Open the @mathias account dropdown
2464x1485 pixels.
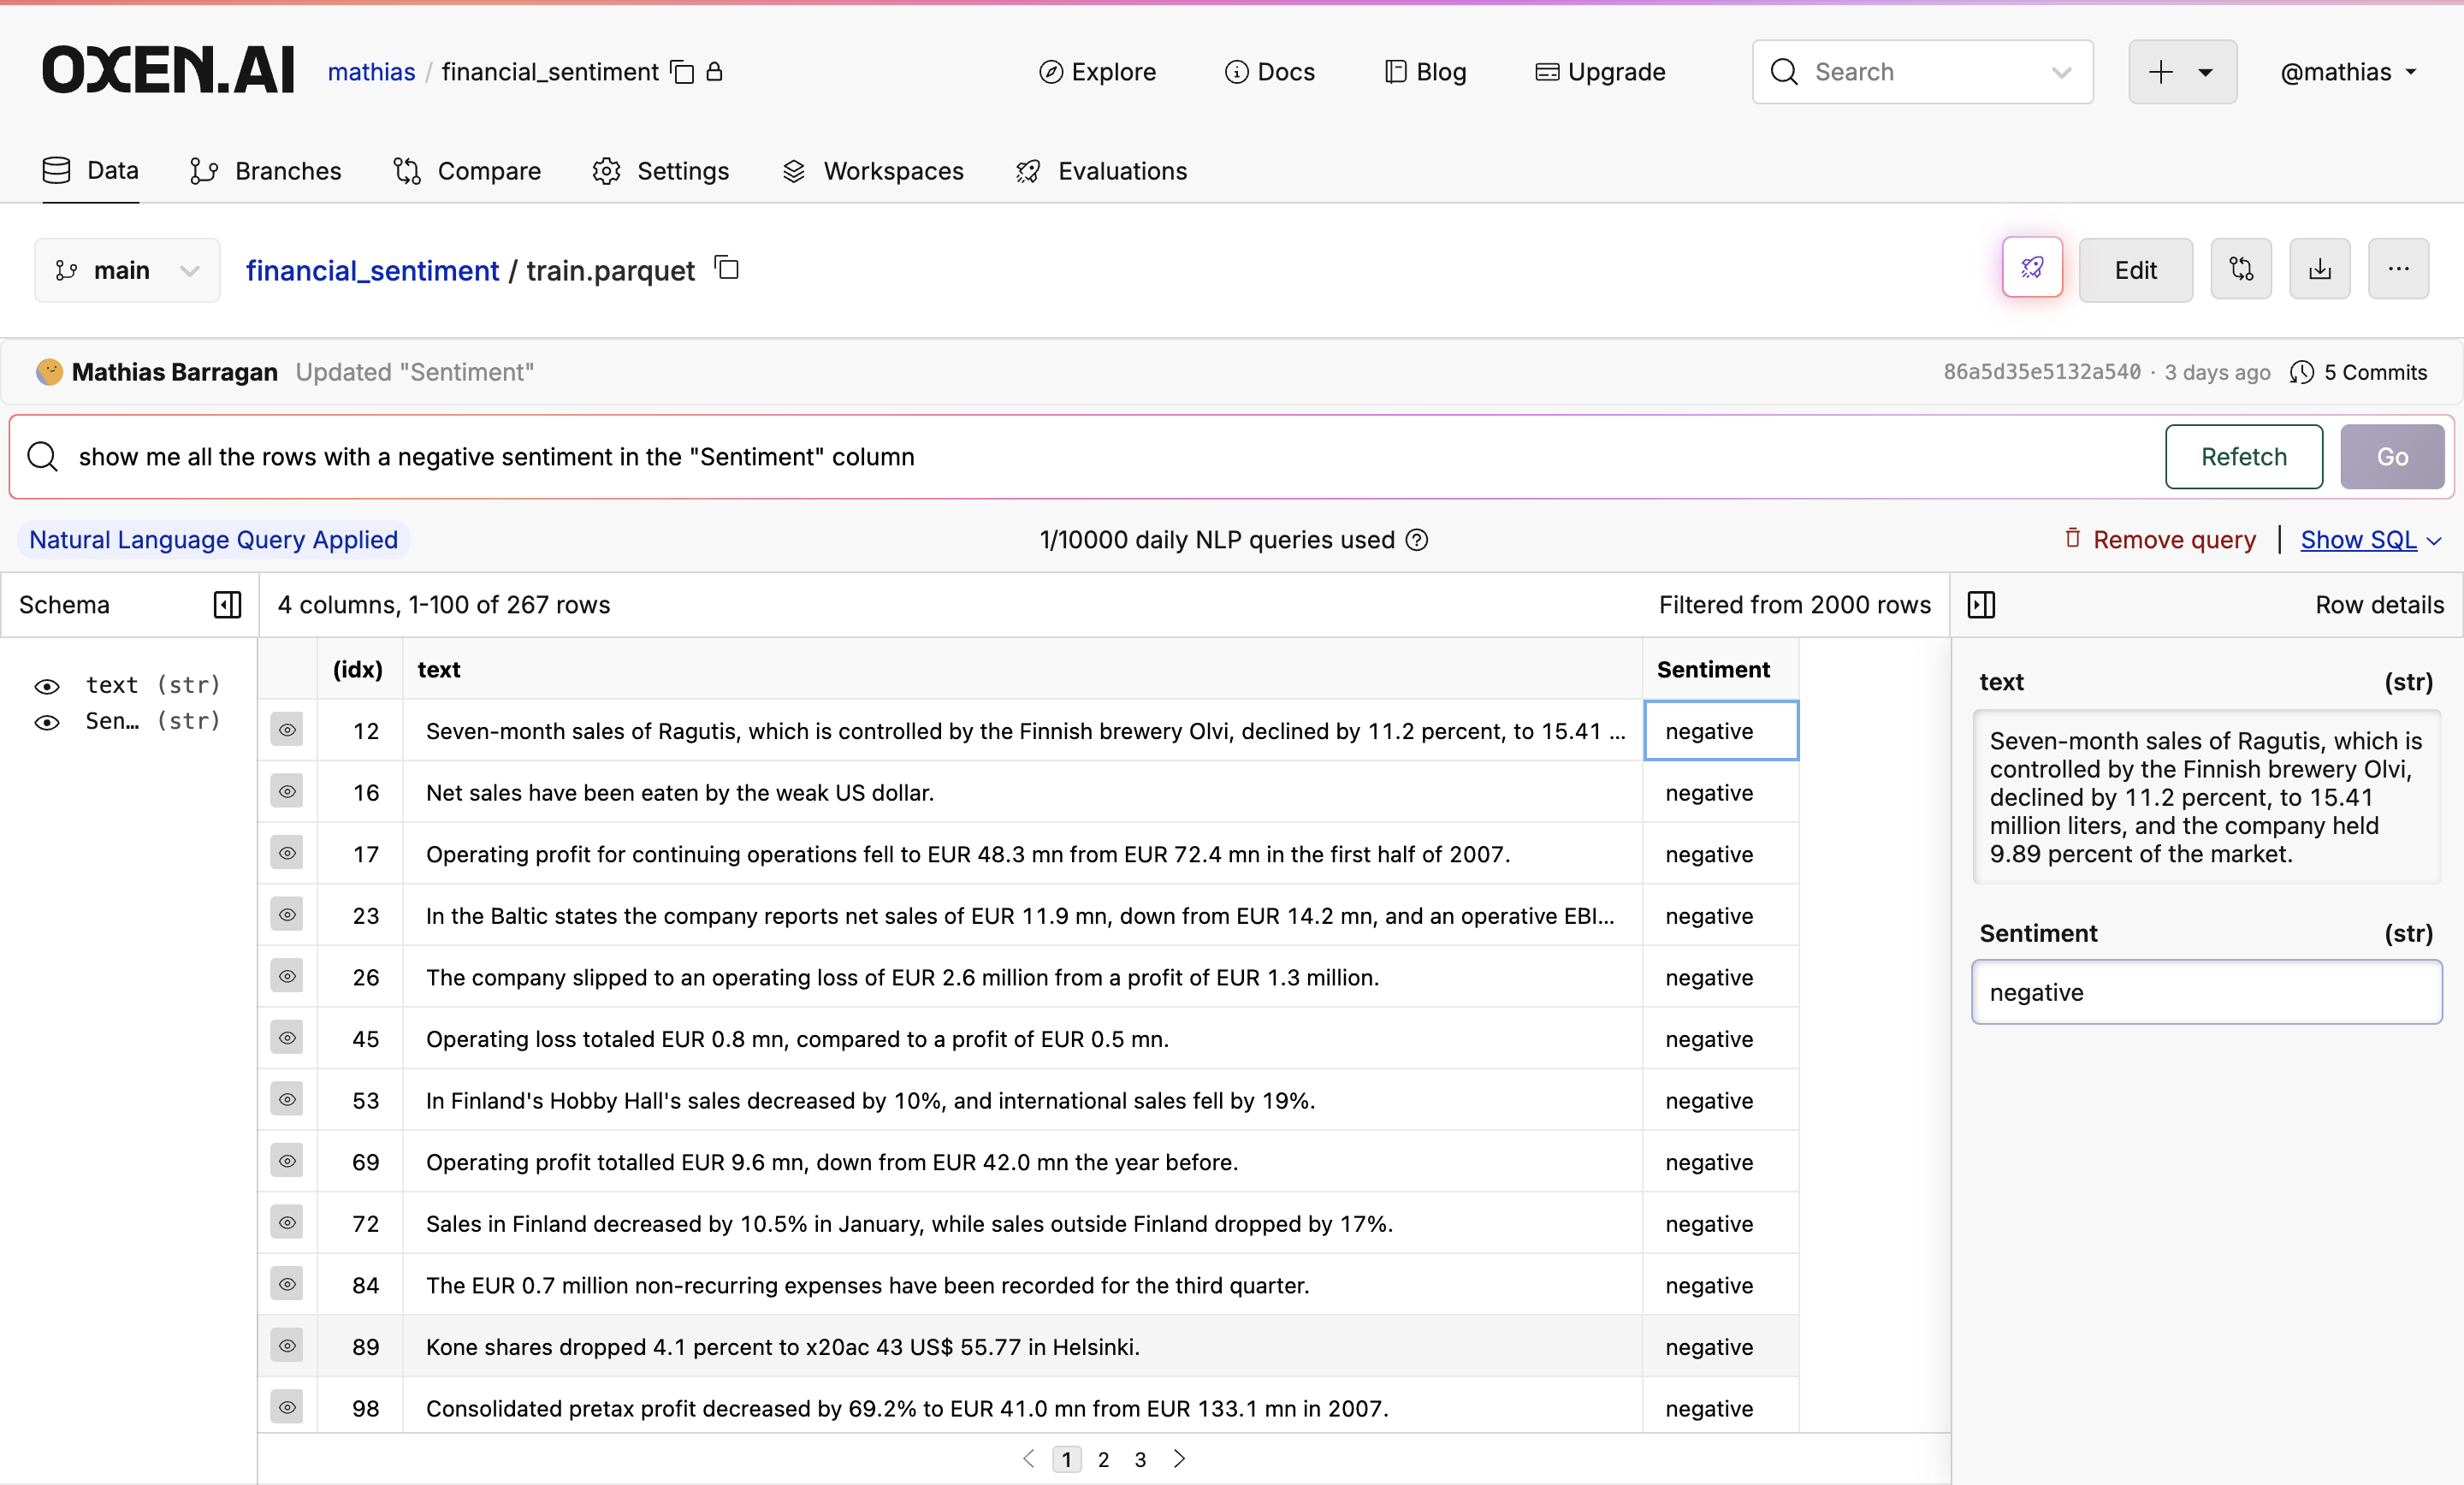[2348, 71]
